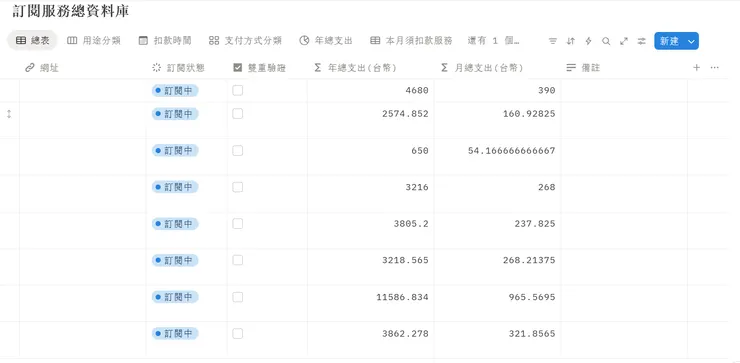Select the 11586.834 yearly total cell
The image size is (740, 363).
tap(371, 303)
